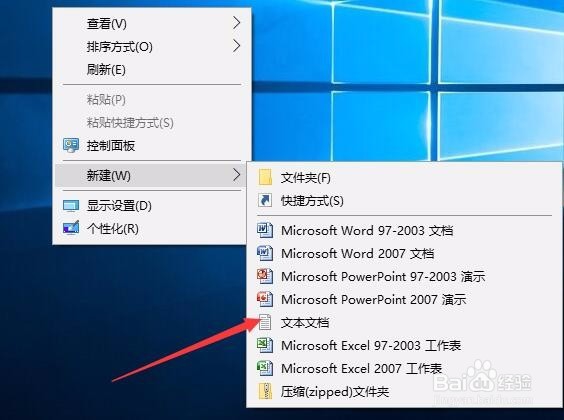Click the PowerPoint 97-2003 presentation icon
The image size is (564, 420).
(265, 276)
